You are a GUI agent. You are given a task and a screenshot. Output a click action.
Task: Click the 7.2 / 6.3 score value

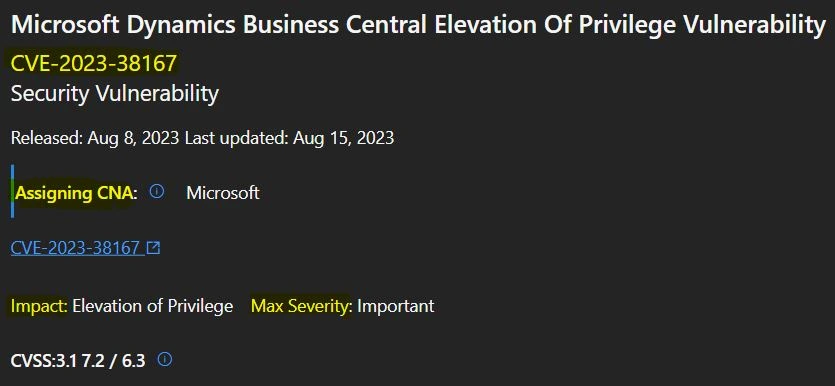(x=113, y=360)
